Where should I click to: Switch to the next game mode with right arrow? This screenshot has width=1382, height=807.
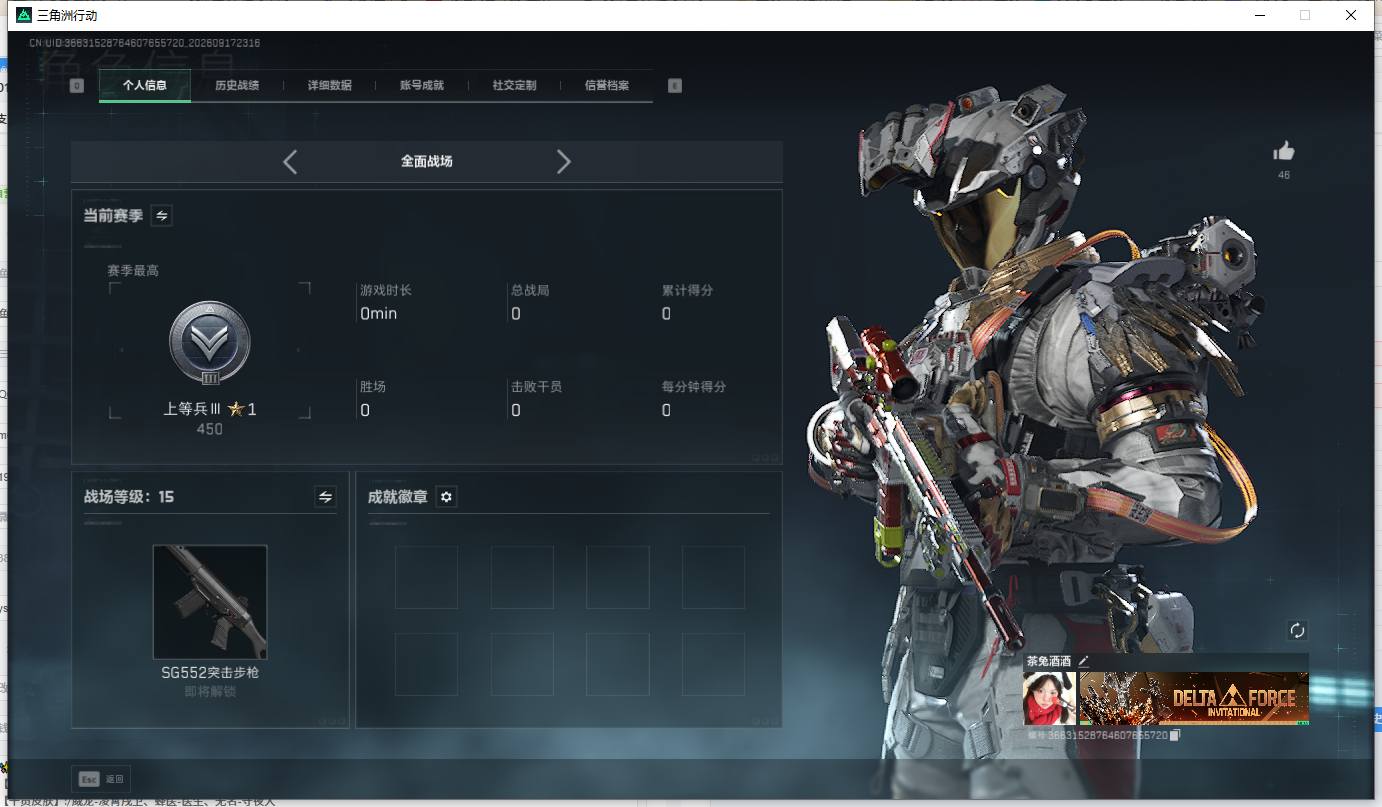coord(564,161)
